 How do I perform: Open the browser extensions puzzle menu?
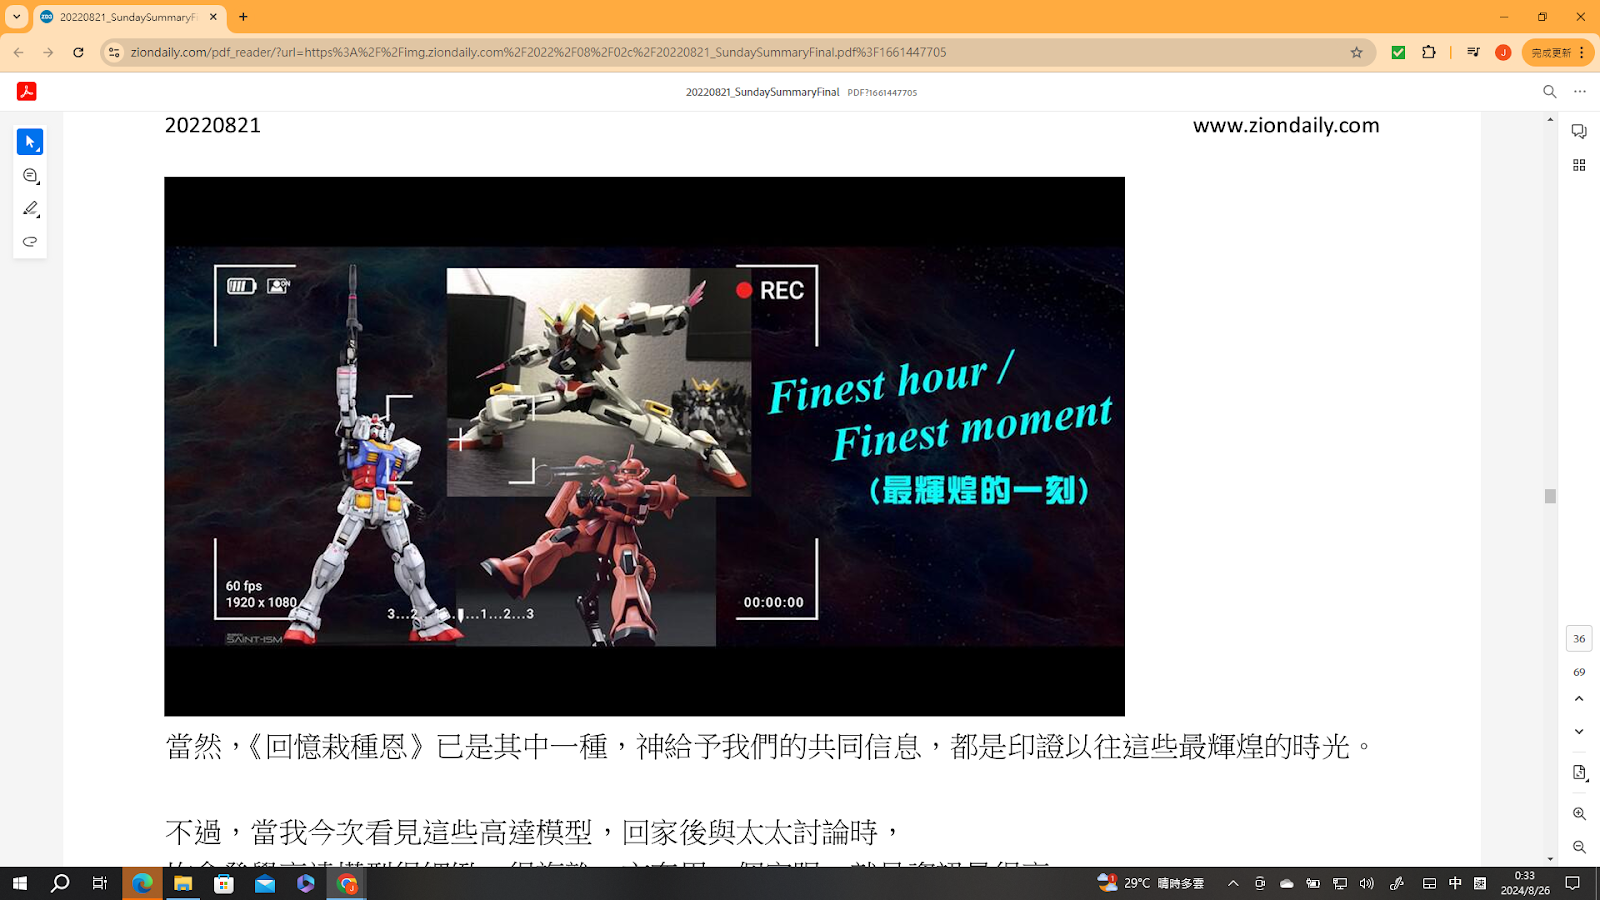pyautogui.click(x=1429, y=52)
